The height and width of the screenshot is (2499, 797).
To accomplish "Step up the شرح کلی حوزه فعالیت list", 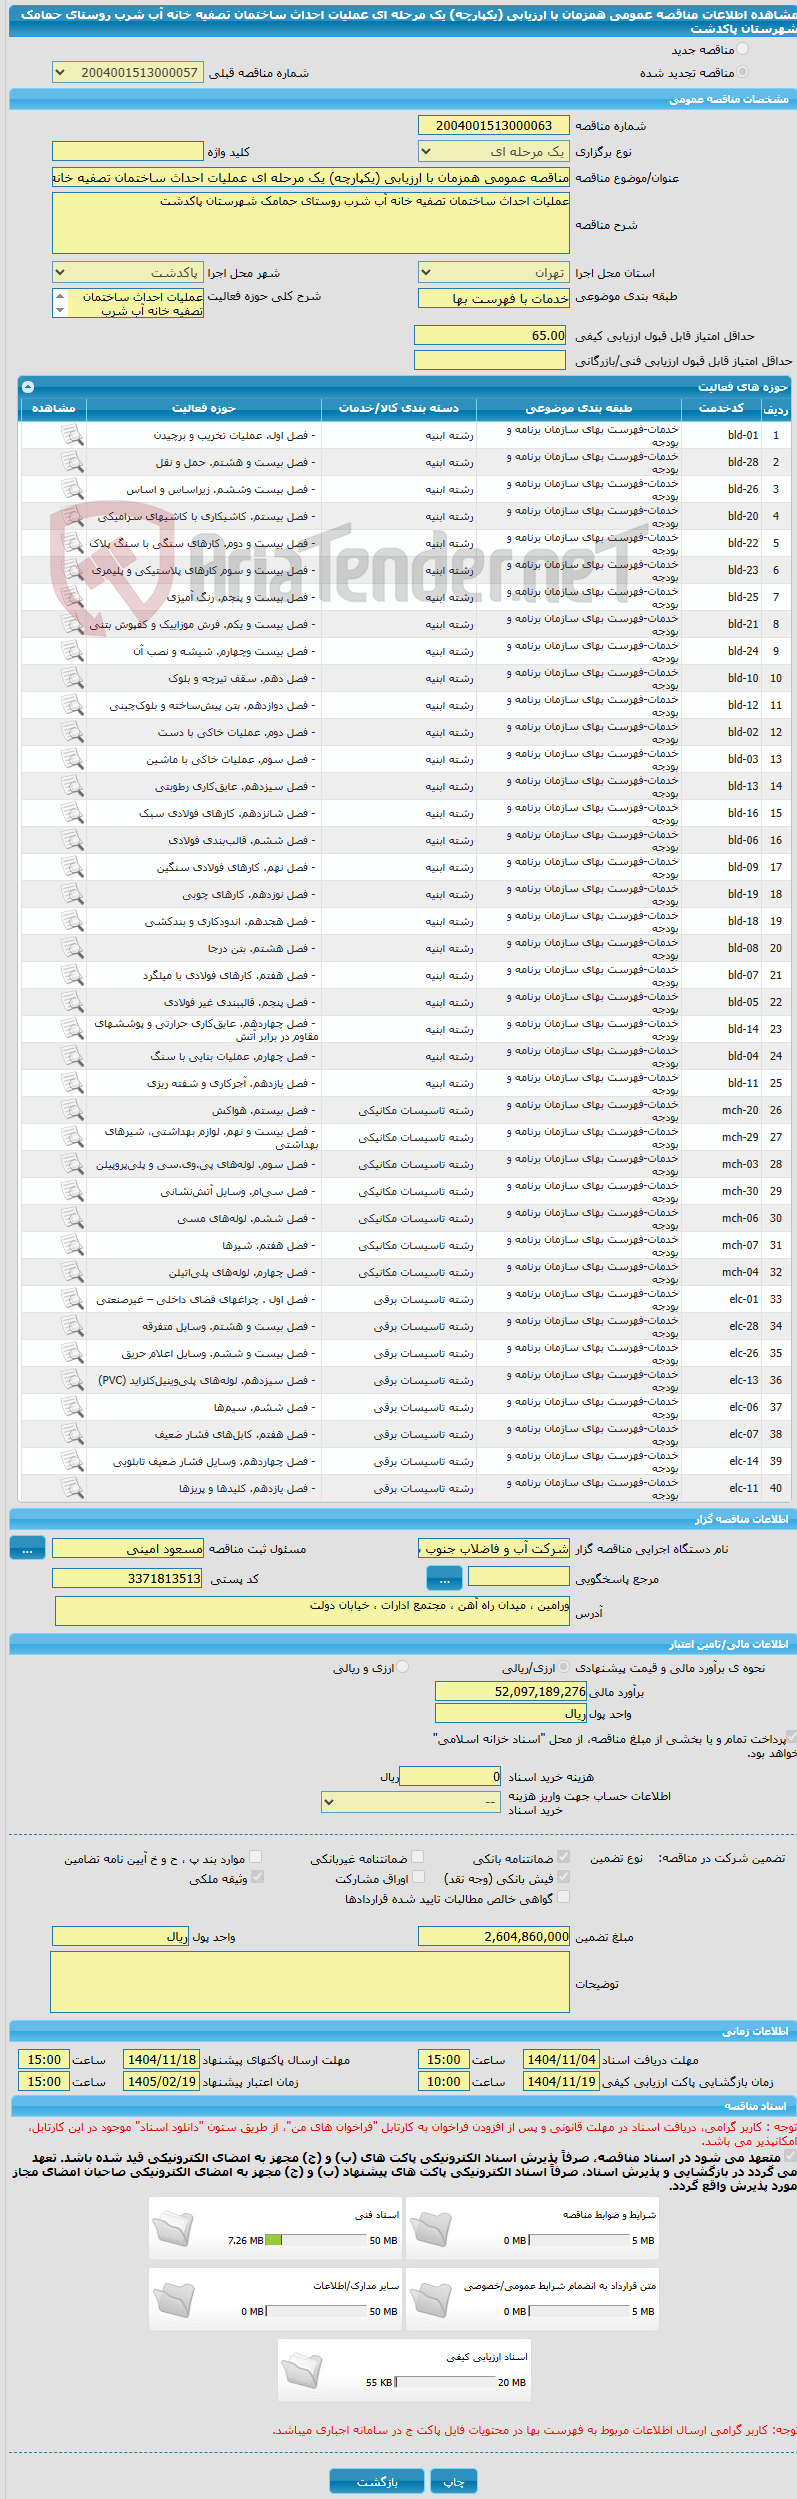I will coord(60,297).
